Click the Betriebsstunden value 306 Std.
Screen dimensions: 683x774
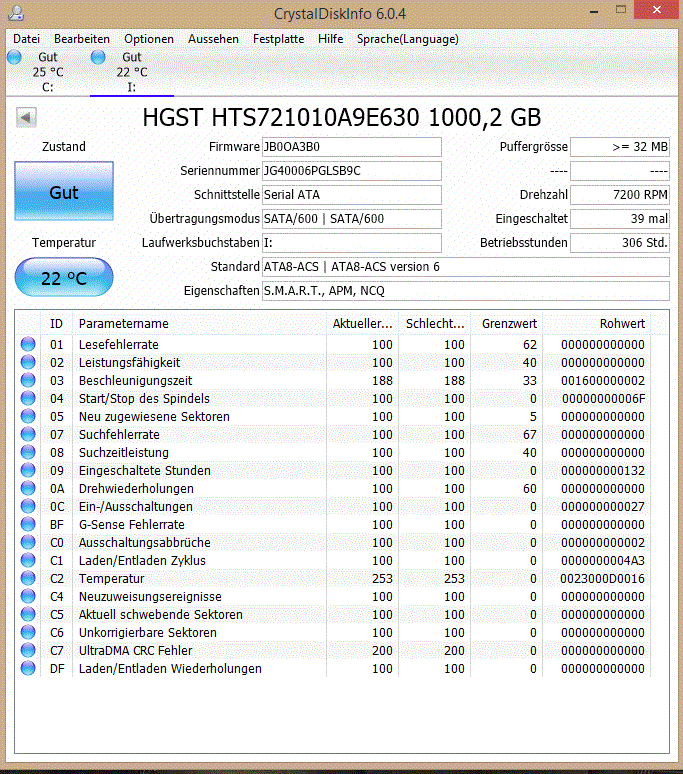click(620, 243)
